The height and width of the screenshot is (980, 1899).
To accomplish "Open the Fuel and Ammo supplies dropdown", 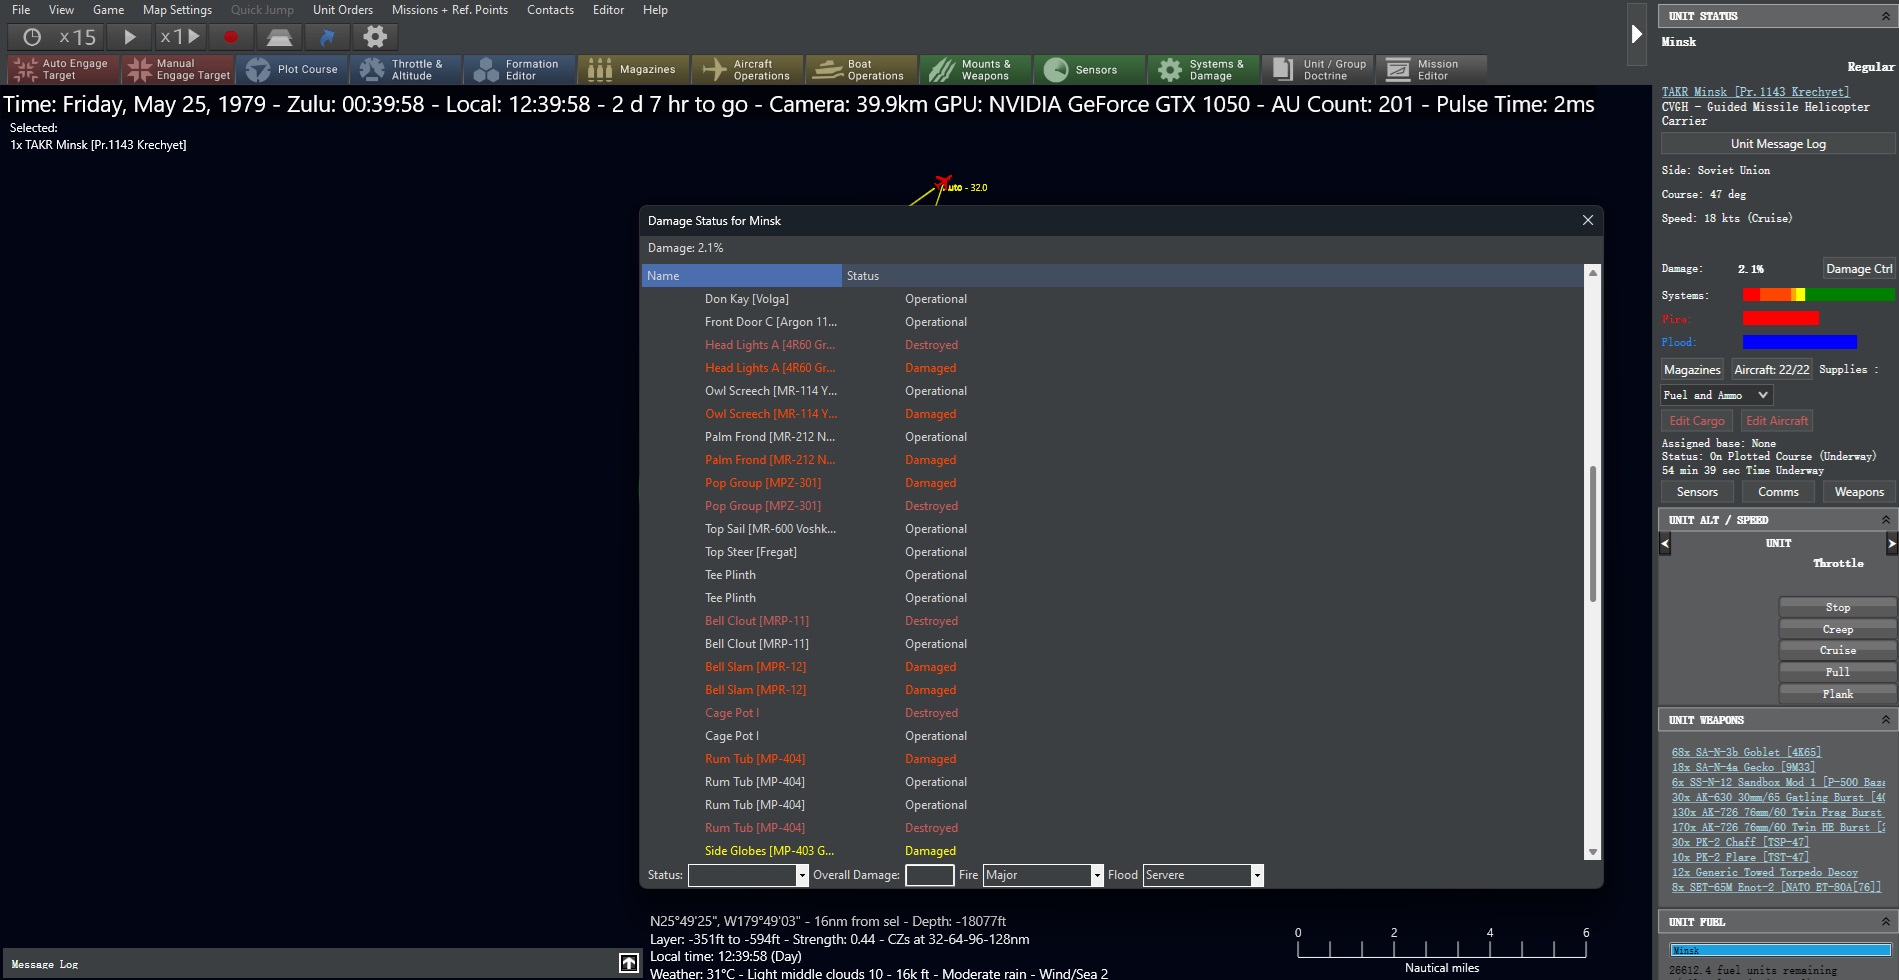I will tap(1717, 395).
